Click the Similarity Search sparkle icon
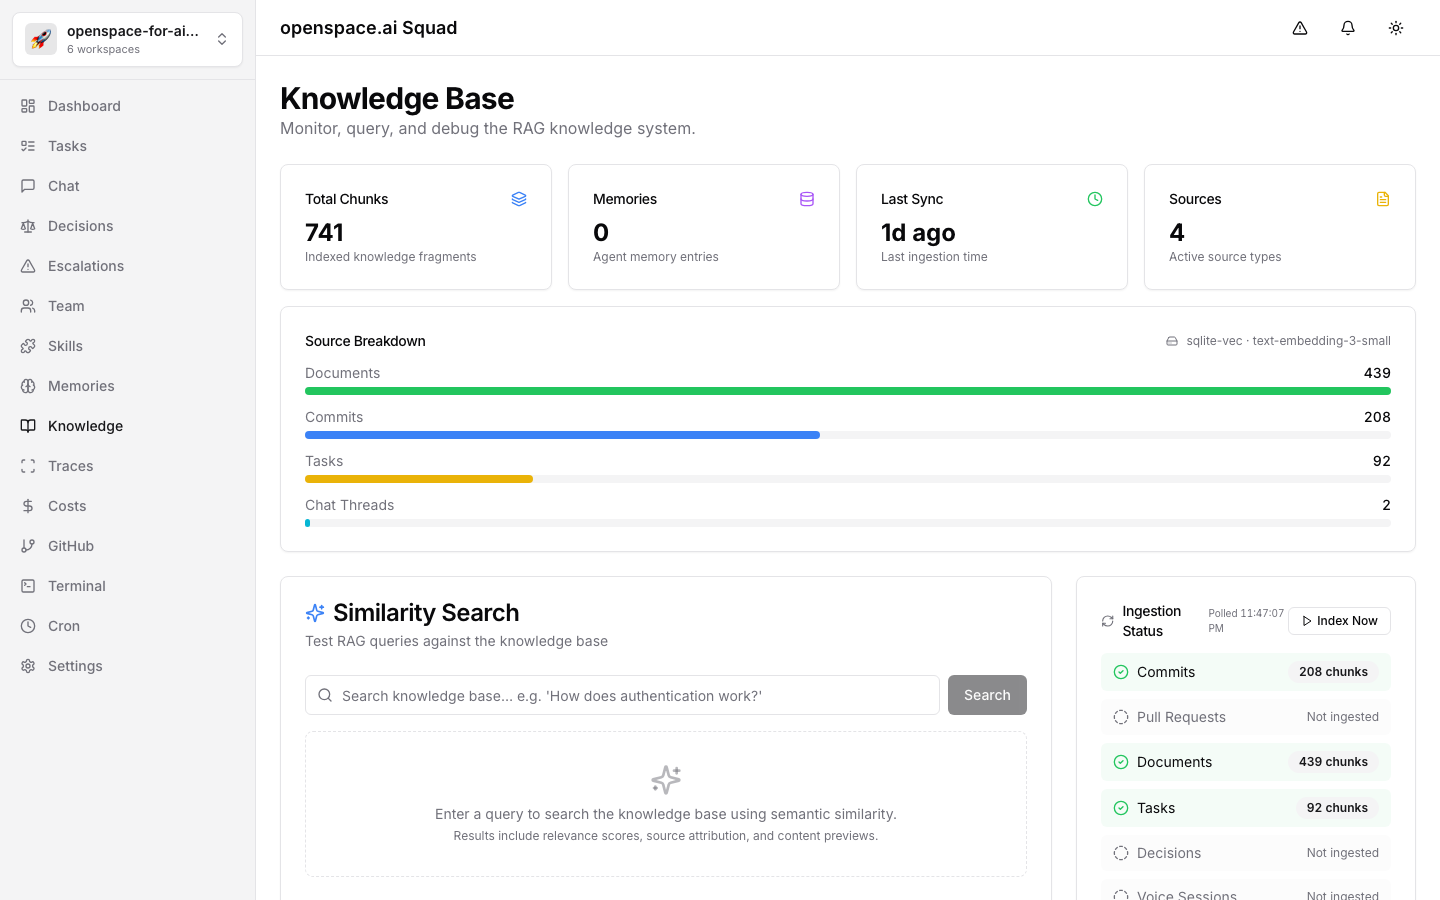1440x900 pixels. (315, 613)
